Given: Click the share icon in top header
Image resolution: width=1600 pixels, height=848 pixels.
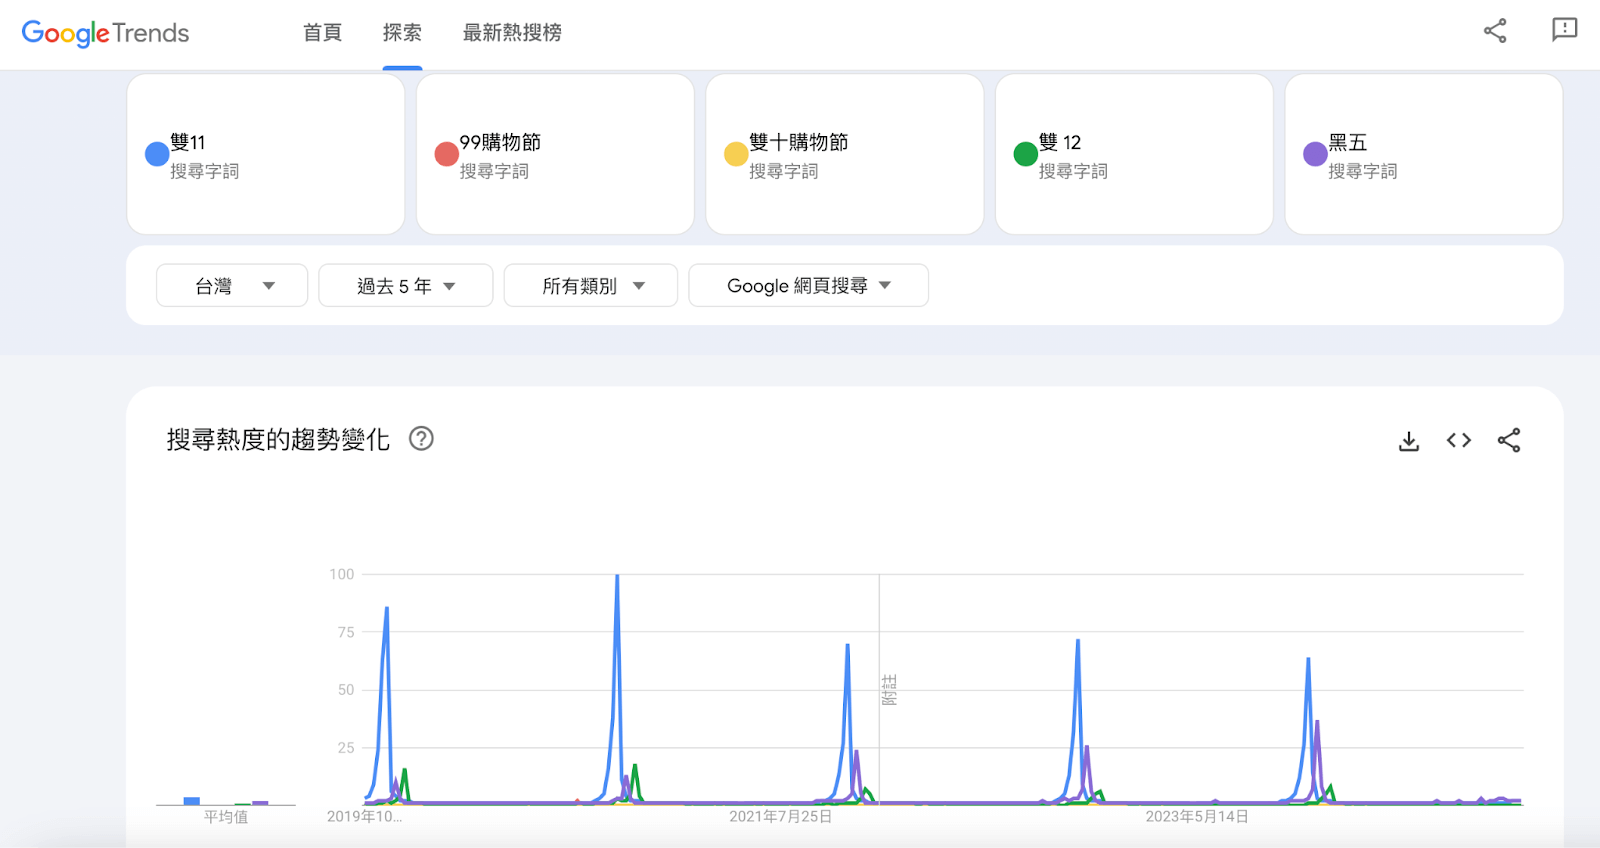Looking at the screenshot, I should 1495,31.
